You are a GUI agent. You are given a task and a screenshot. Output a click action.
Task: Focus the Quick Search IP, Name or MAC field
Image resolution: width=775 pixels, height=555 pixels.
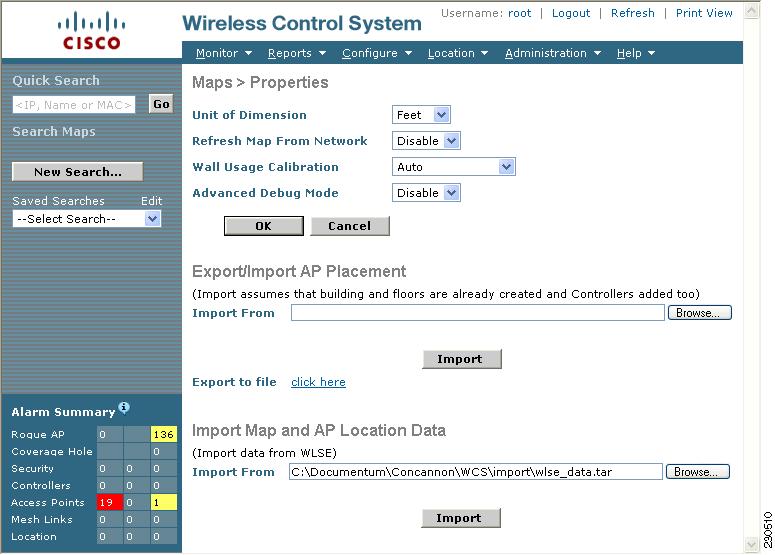pos(74,105)
